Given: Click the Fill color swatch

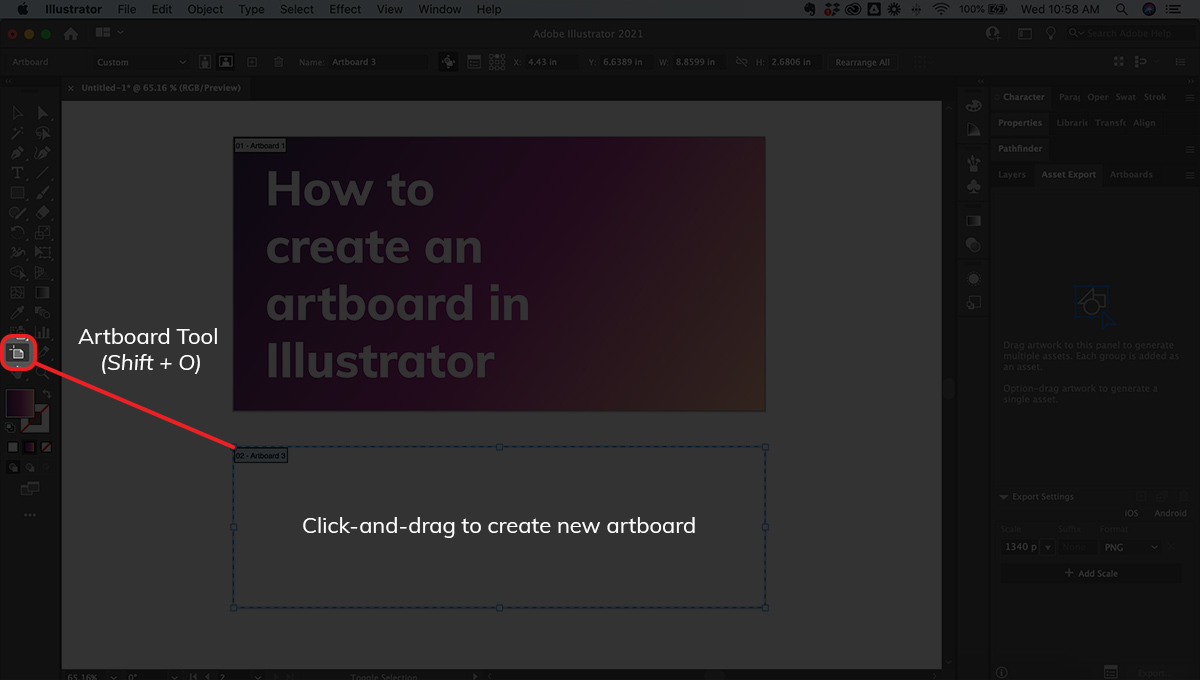Looking at the screenshot, I should 20,403.
